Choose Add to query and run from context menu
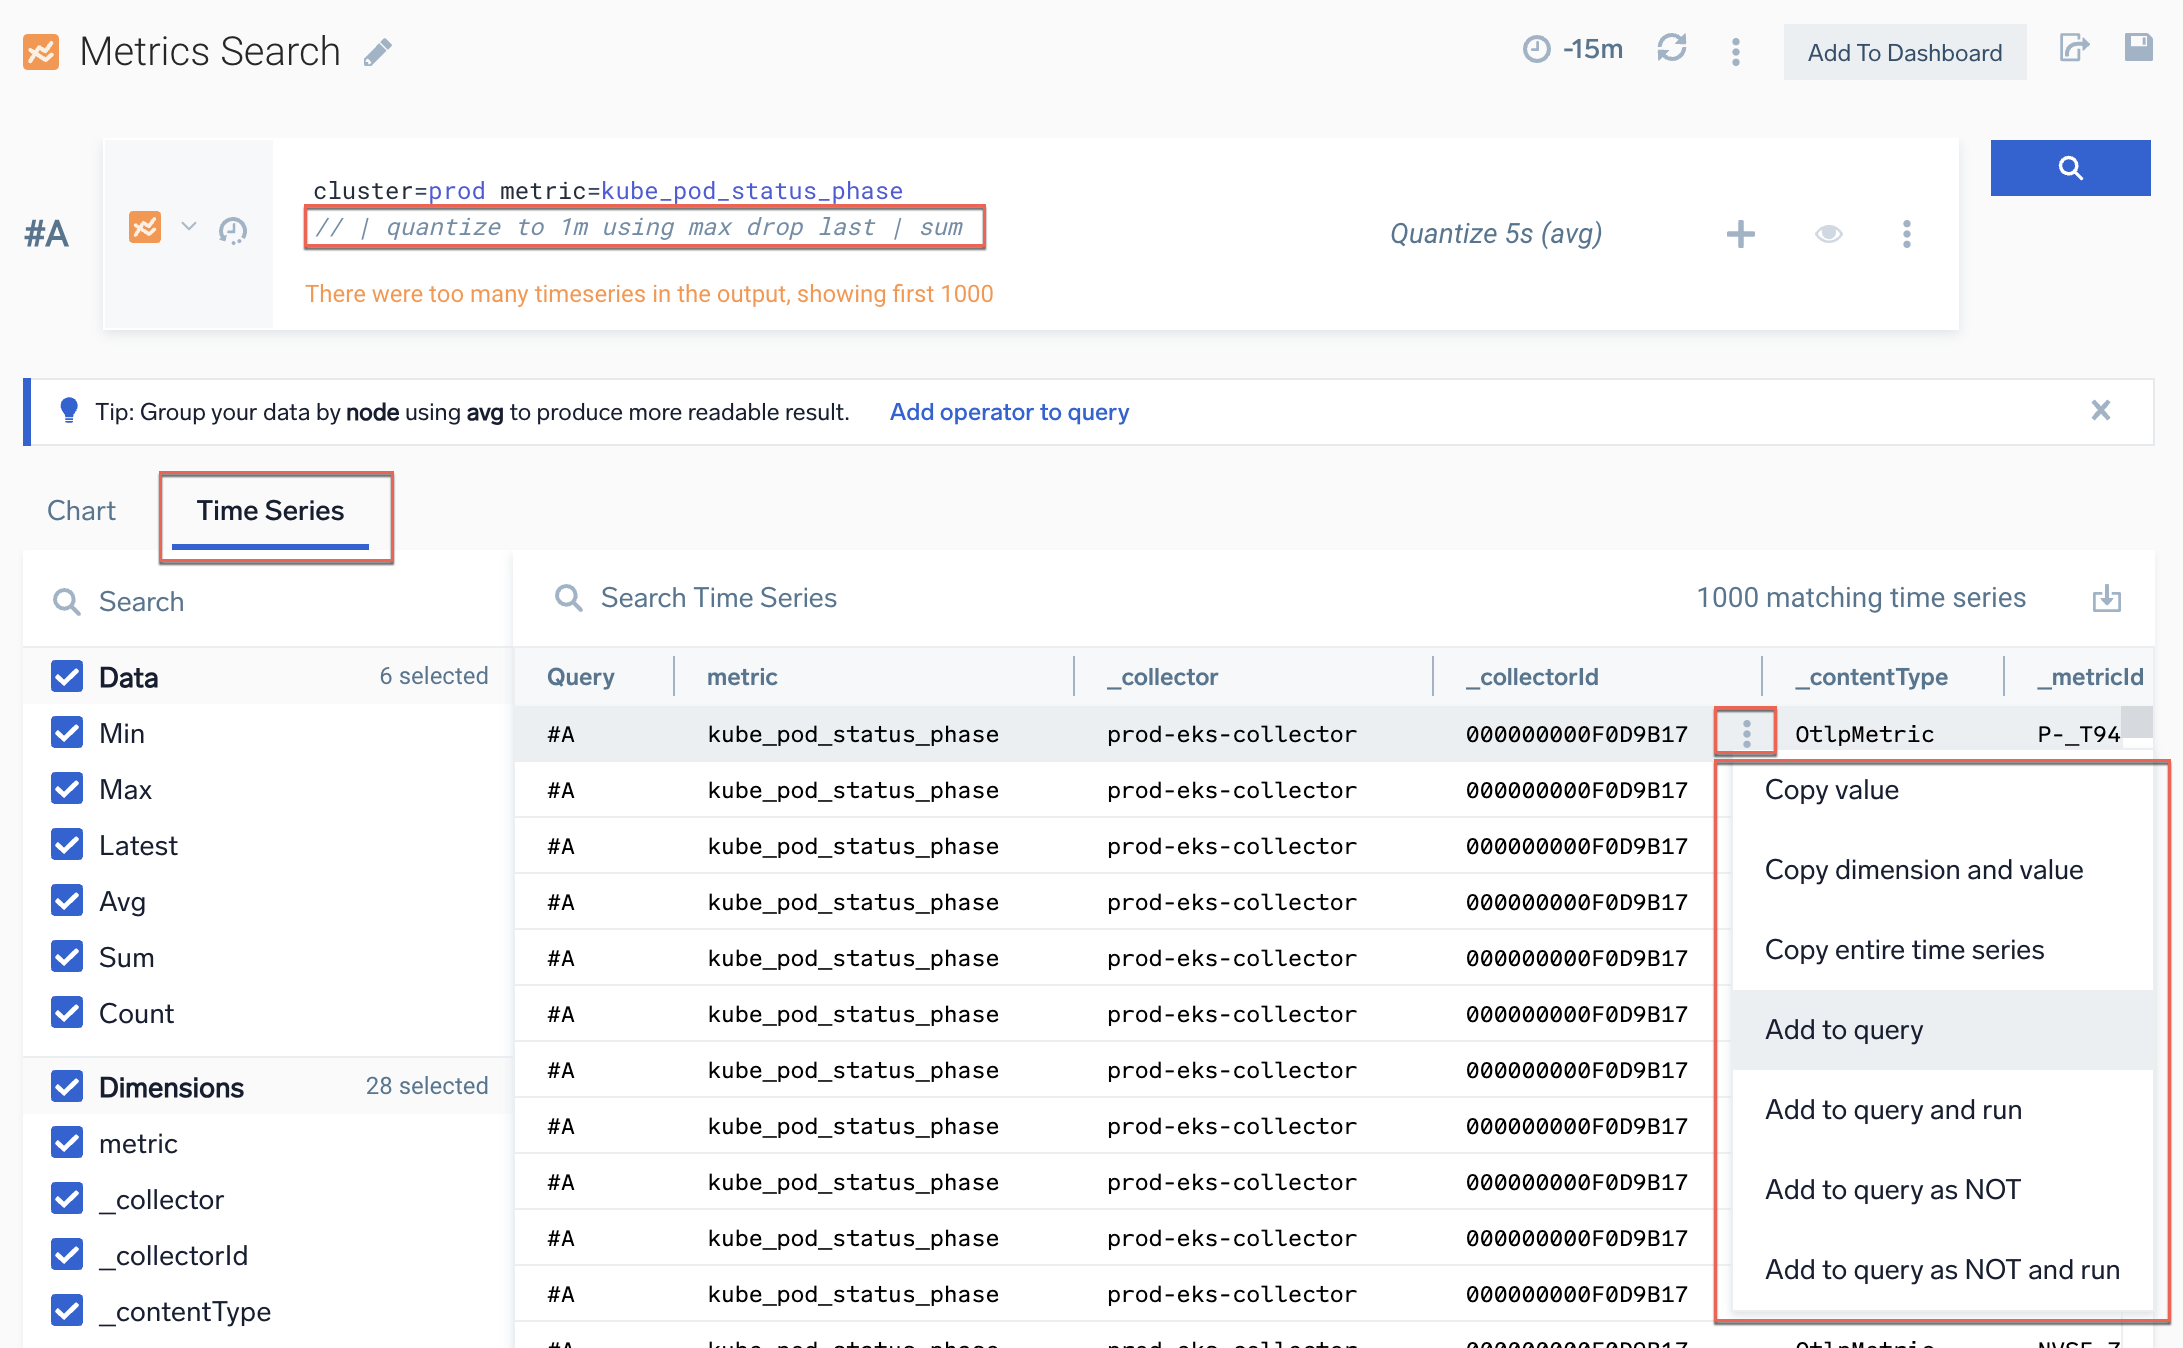The width and height of the screenshot is (2183, 1348). coord(1893,1109)
